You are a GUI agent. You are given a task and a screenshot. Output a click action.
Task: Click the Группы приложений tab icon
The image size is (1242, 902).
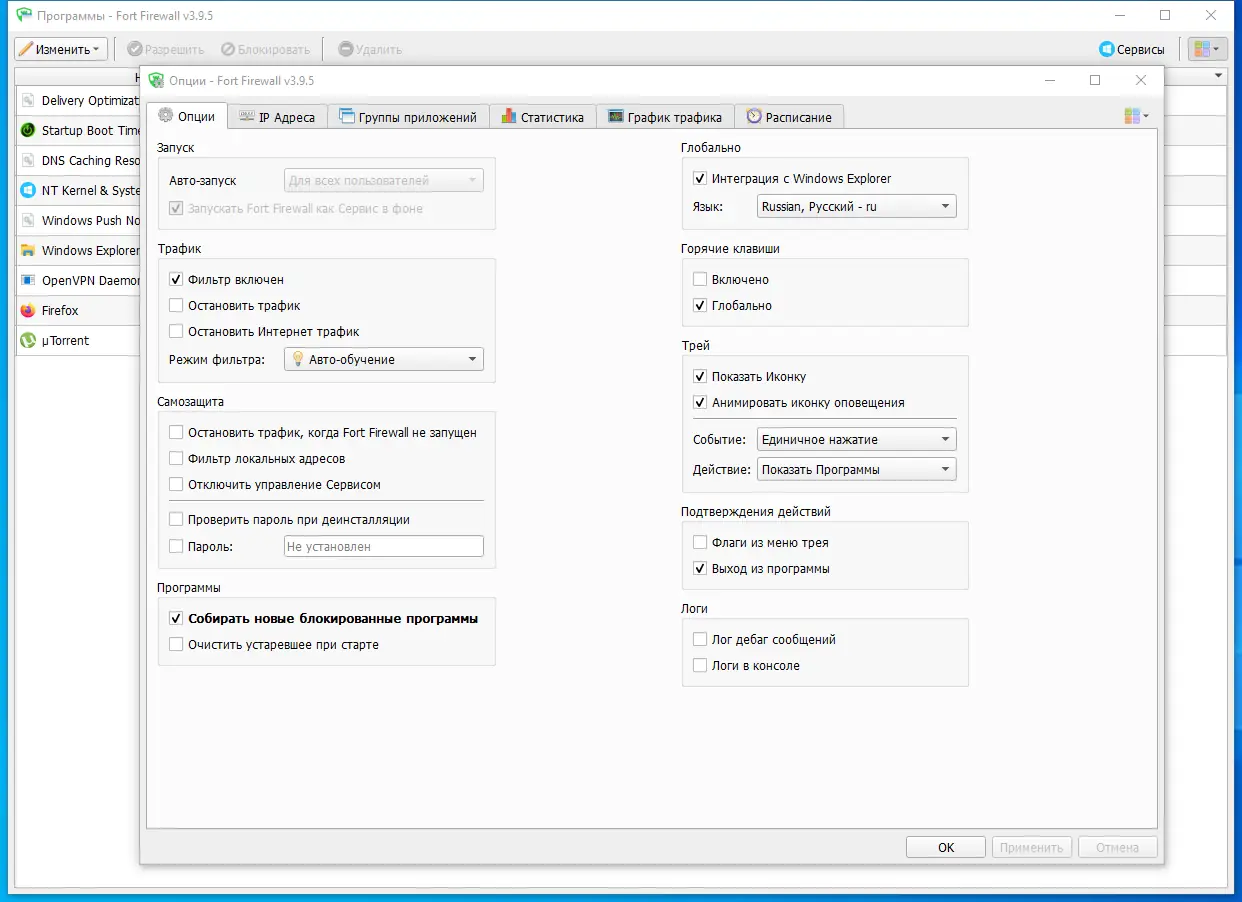click(347, 117)
